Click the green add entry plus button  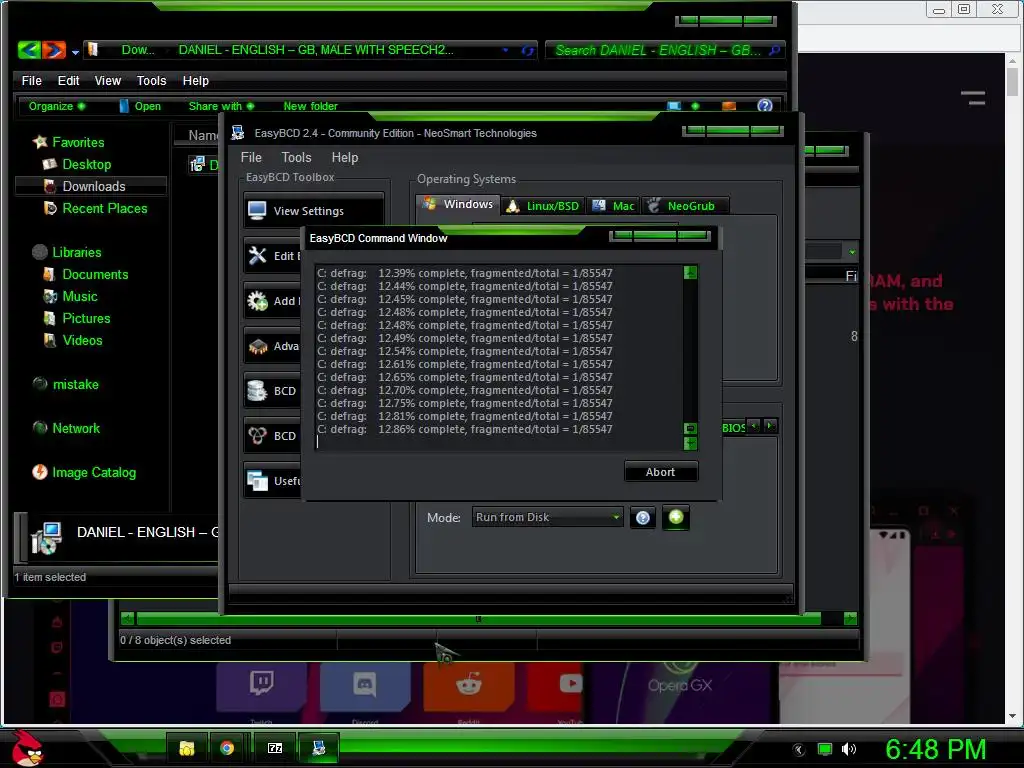pyautogui.click(x=676, y=517)
